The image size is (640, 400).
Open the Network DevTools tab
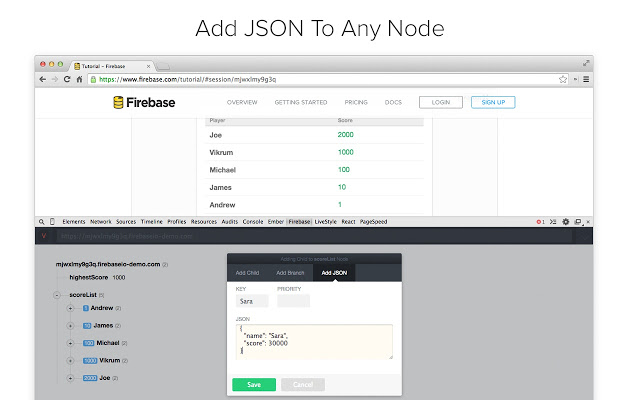[x=101, y=222]
